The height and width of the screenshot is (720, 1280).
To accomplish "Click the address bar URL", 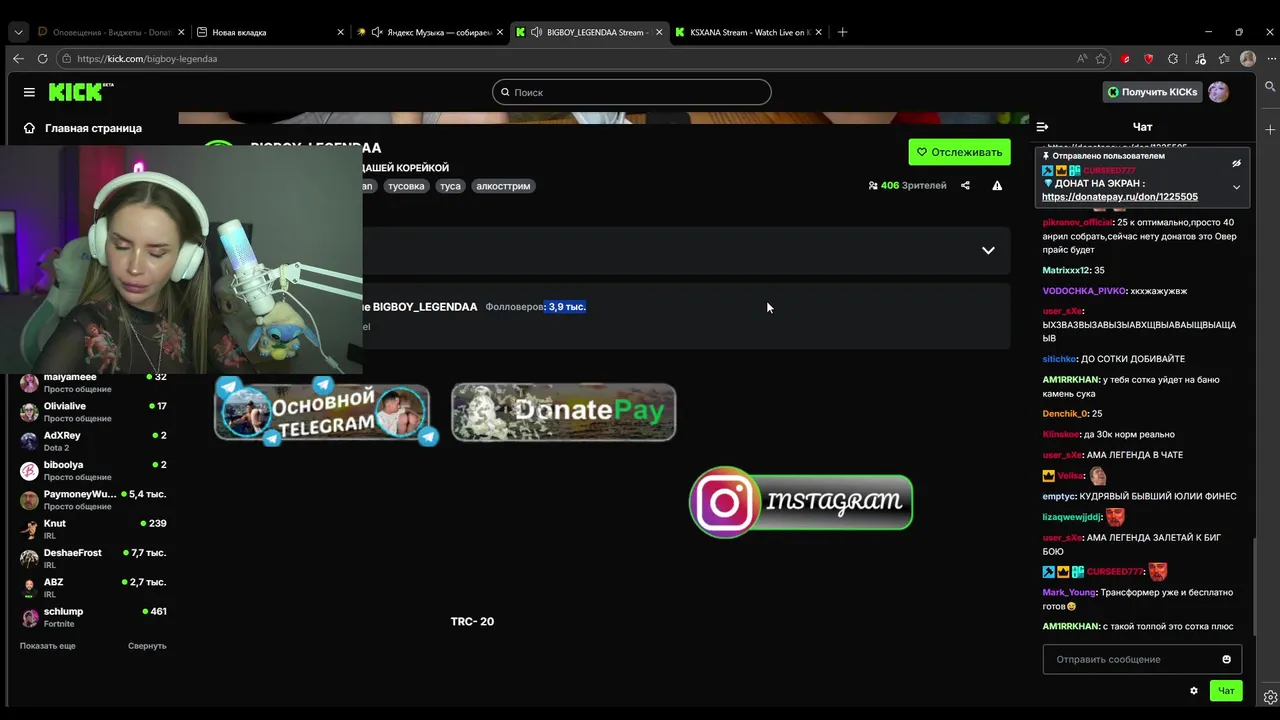I will tap(147, 59).
